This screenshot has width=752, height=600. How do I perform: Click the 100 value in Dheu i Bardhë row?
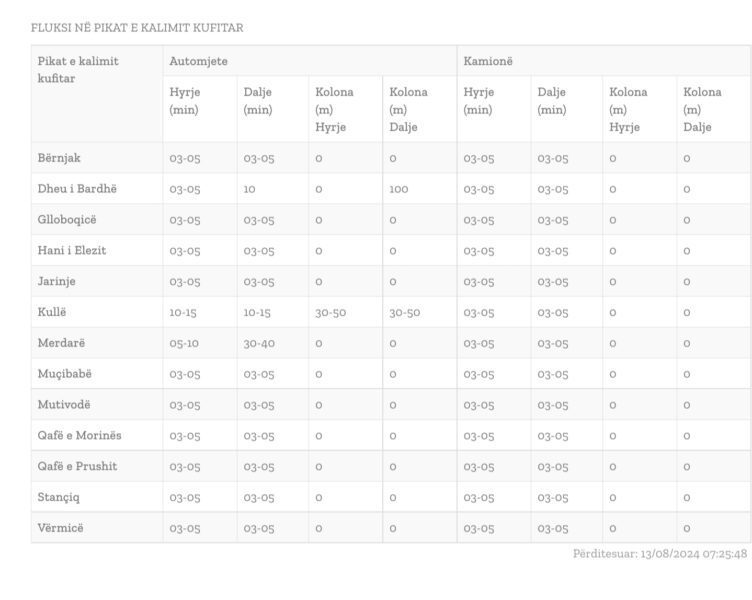coord(399,189)
